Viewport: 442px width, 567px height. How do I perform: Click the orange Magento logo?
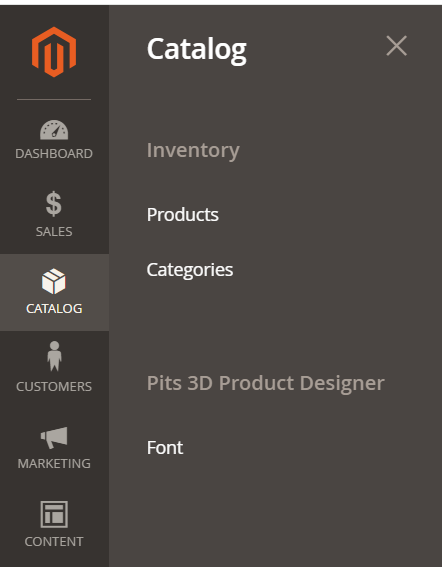(54, 52)
